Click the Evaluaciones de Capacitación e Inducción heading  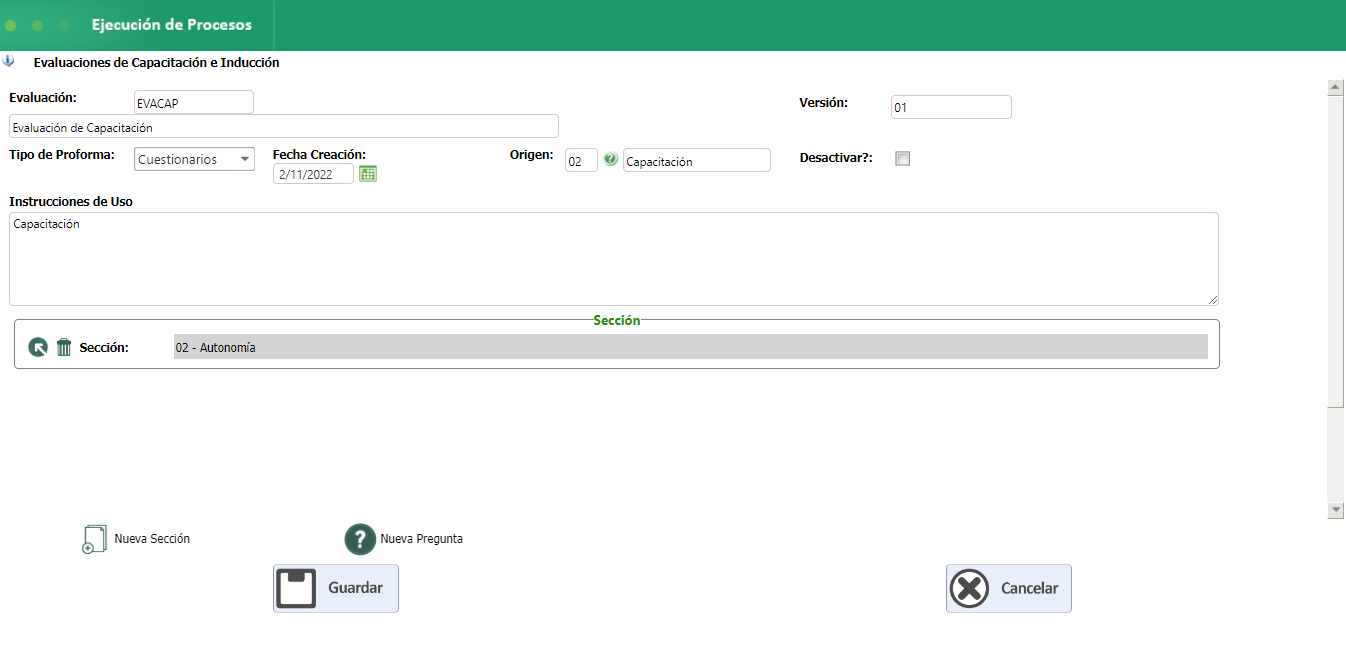(157, 62)
